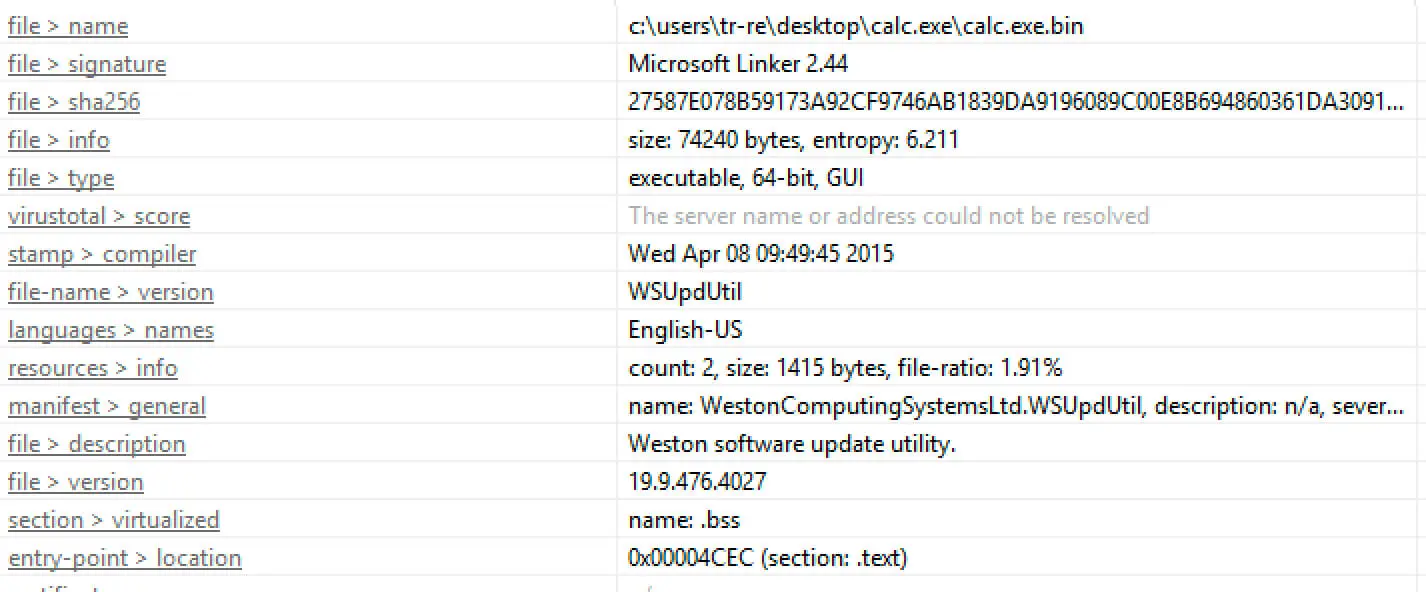The width and height of the screenshot is (1426, 592).
Task: Select the 'Weston software update utility.' description
Action: tap(792, 445)
